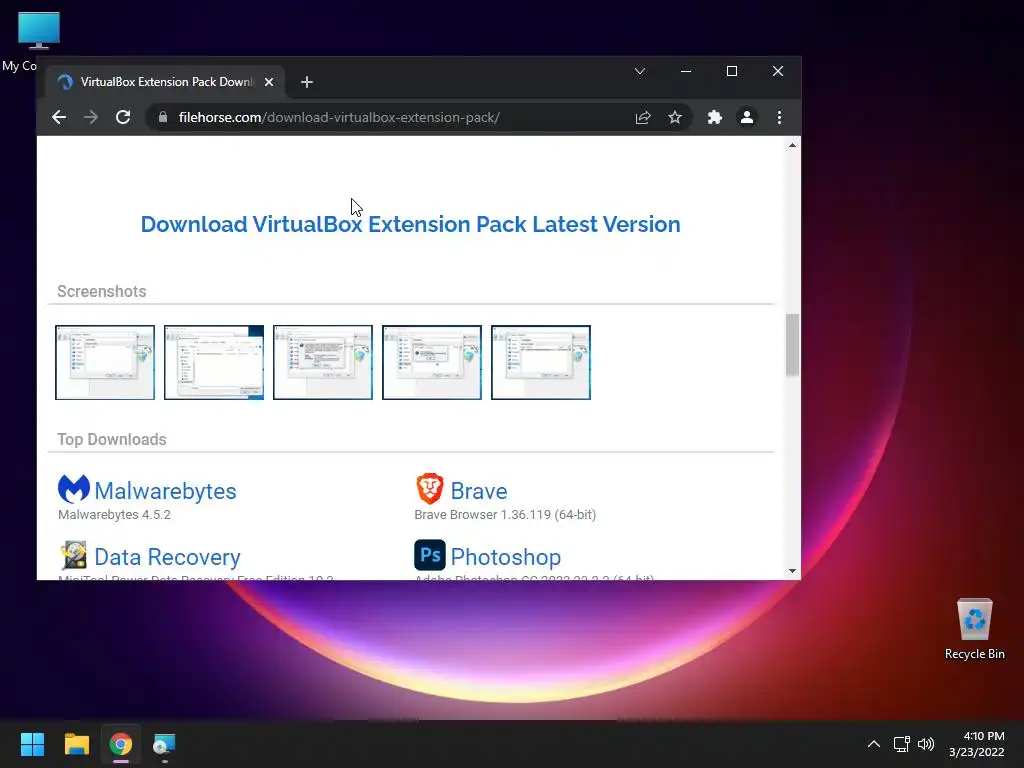Click Download VirtualBox Extension Pack Latest Version link
The image size is (1024, 768).
tap(410, 224)
